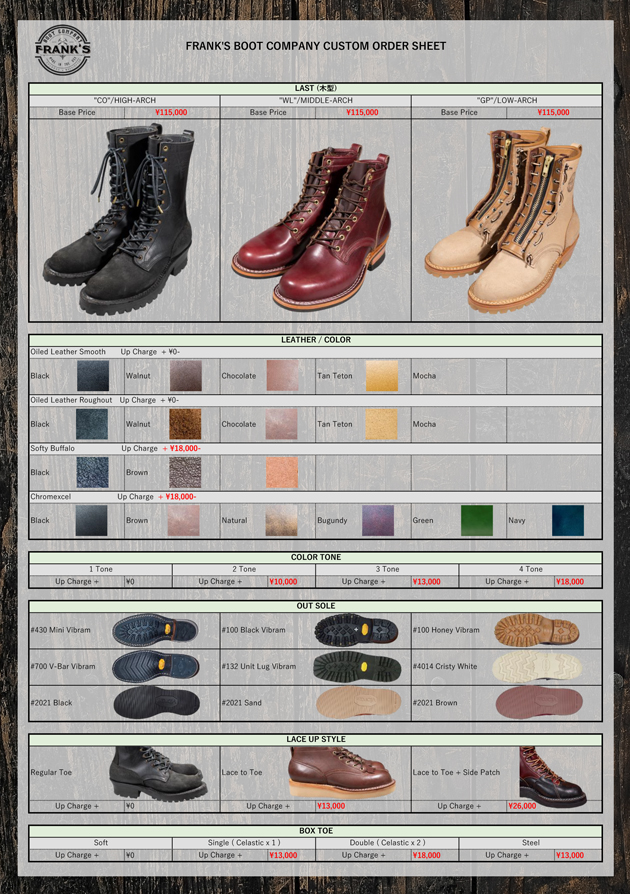The width and height of the screenshot is (630, 894).
Task: Select the #700 V-Bar Vibram sole image
Action: 155,666
